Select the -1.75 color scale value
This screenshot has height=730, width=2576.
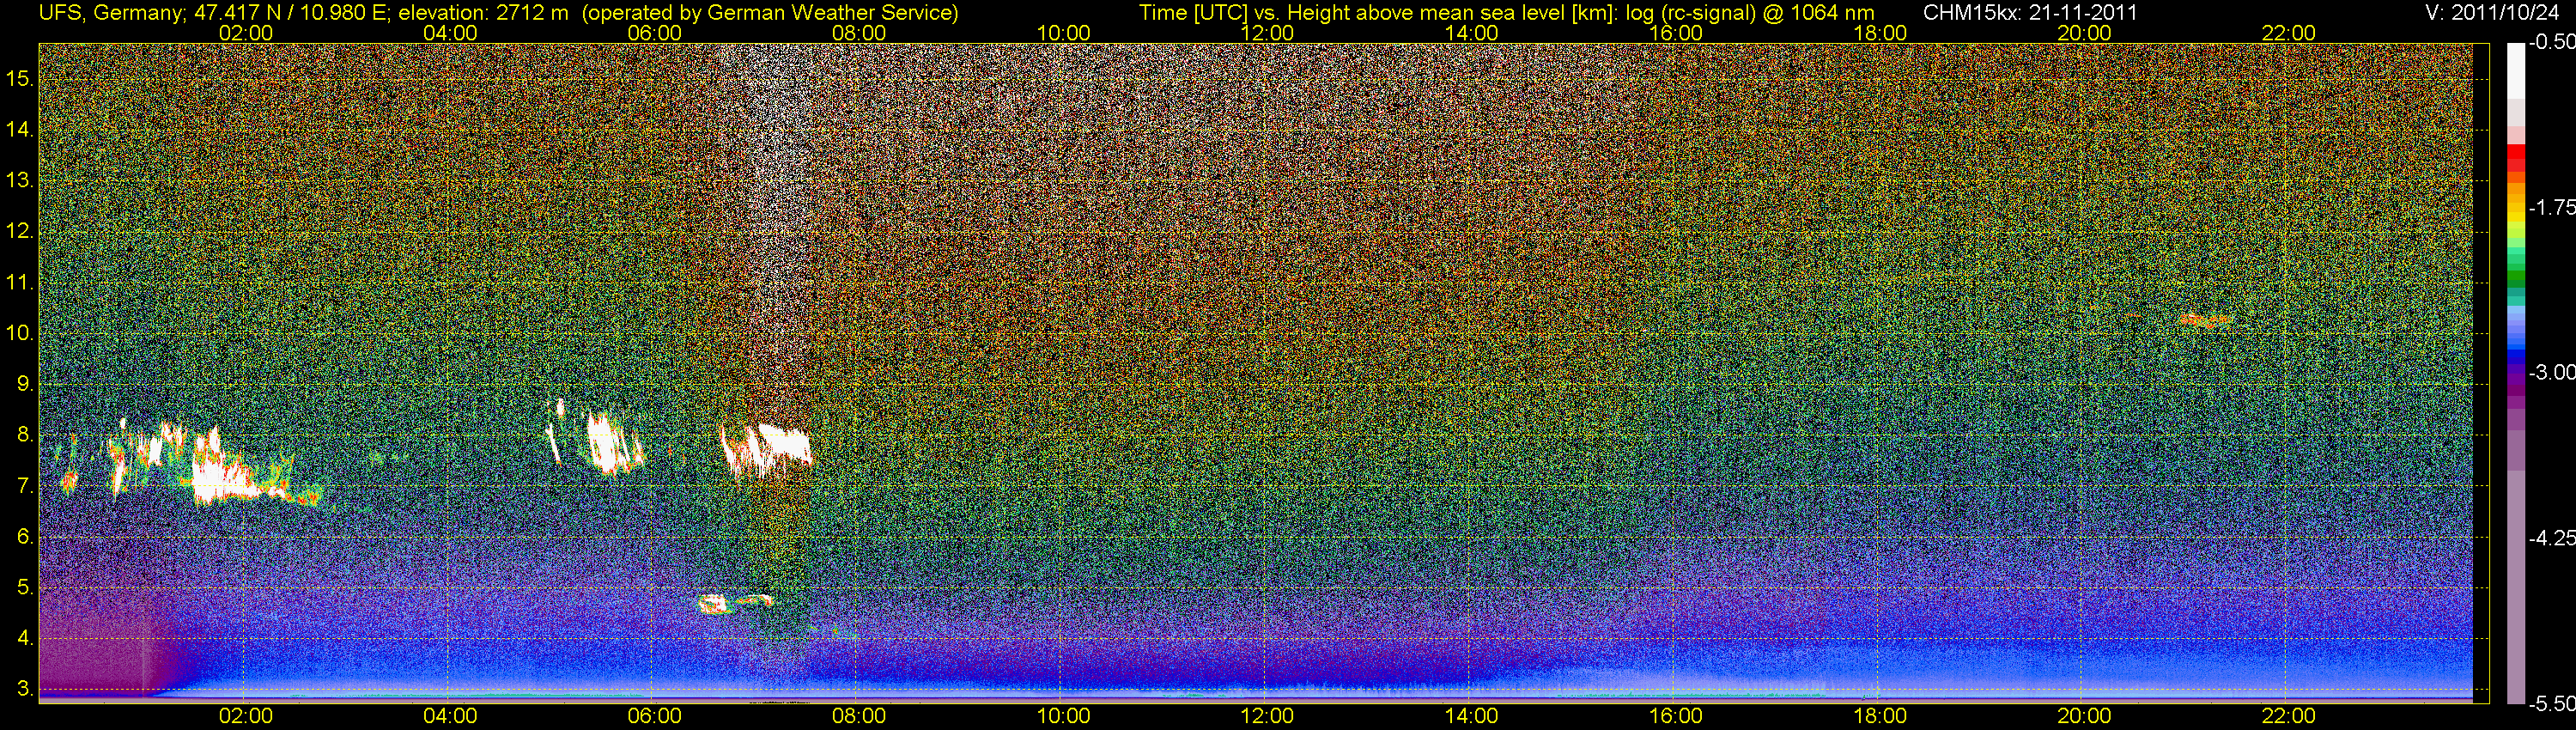2551,207
